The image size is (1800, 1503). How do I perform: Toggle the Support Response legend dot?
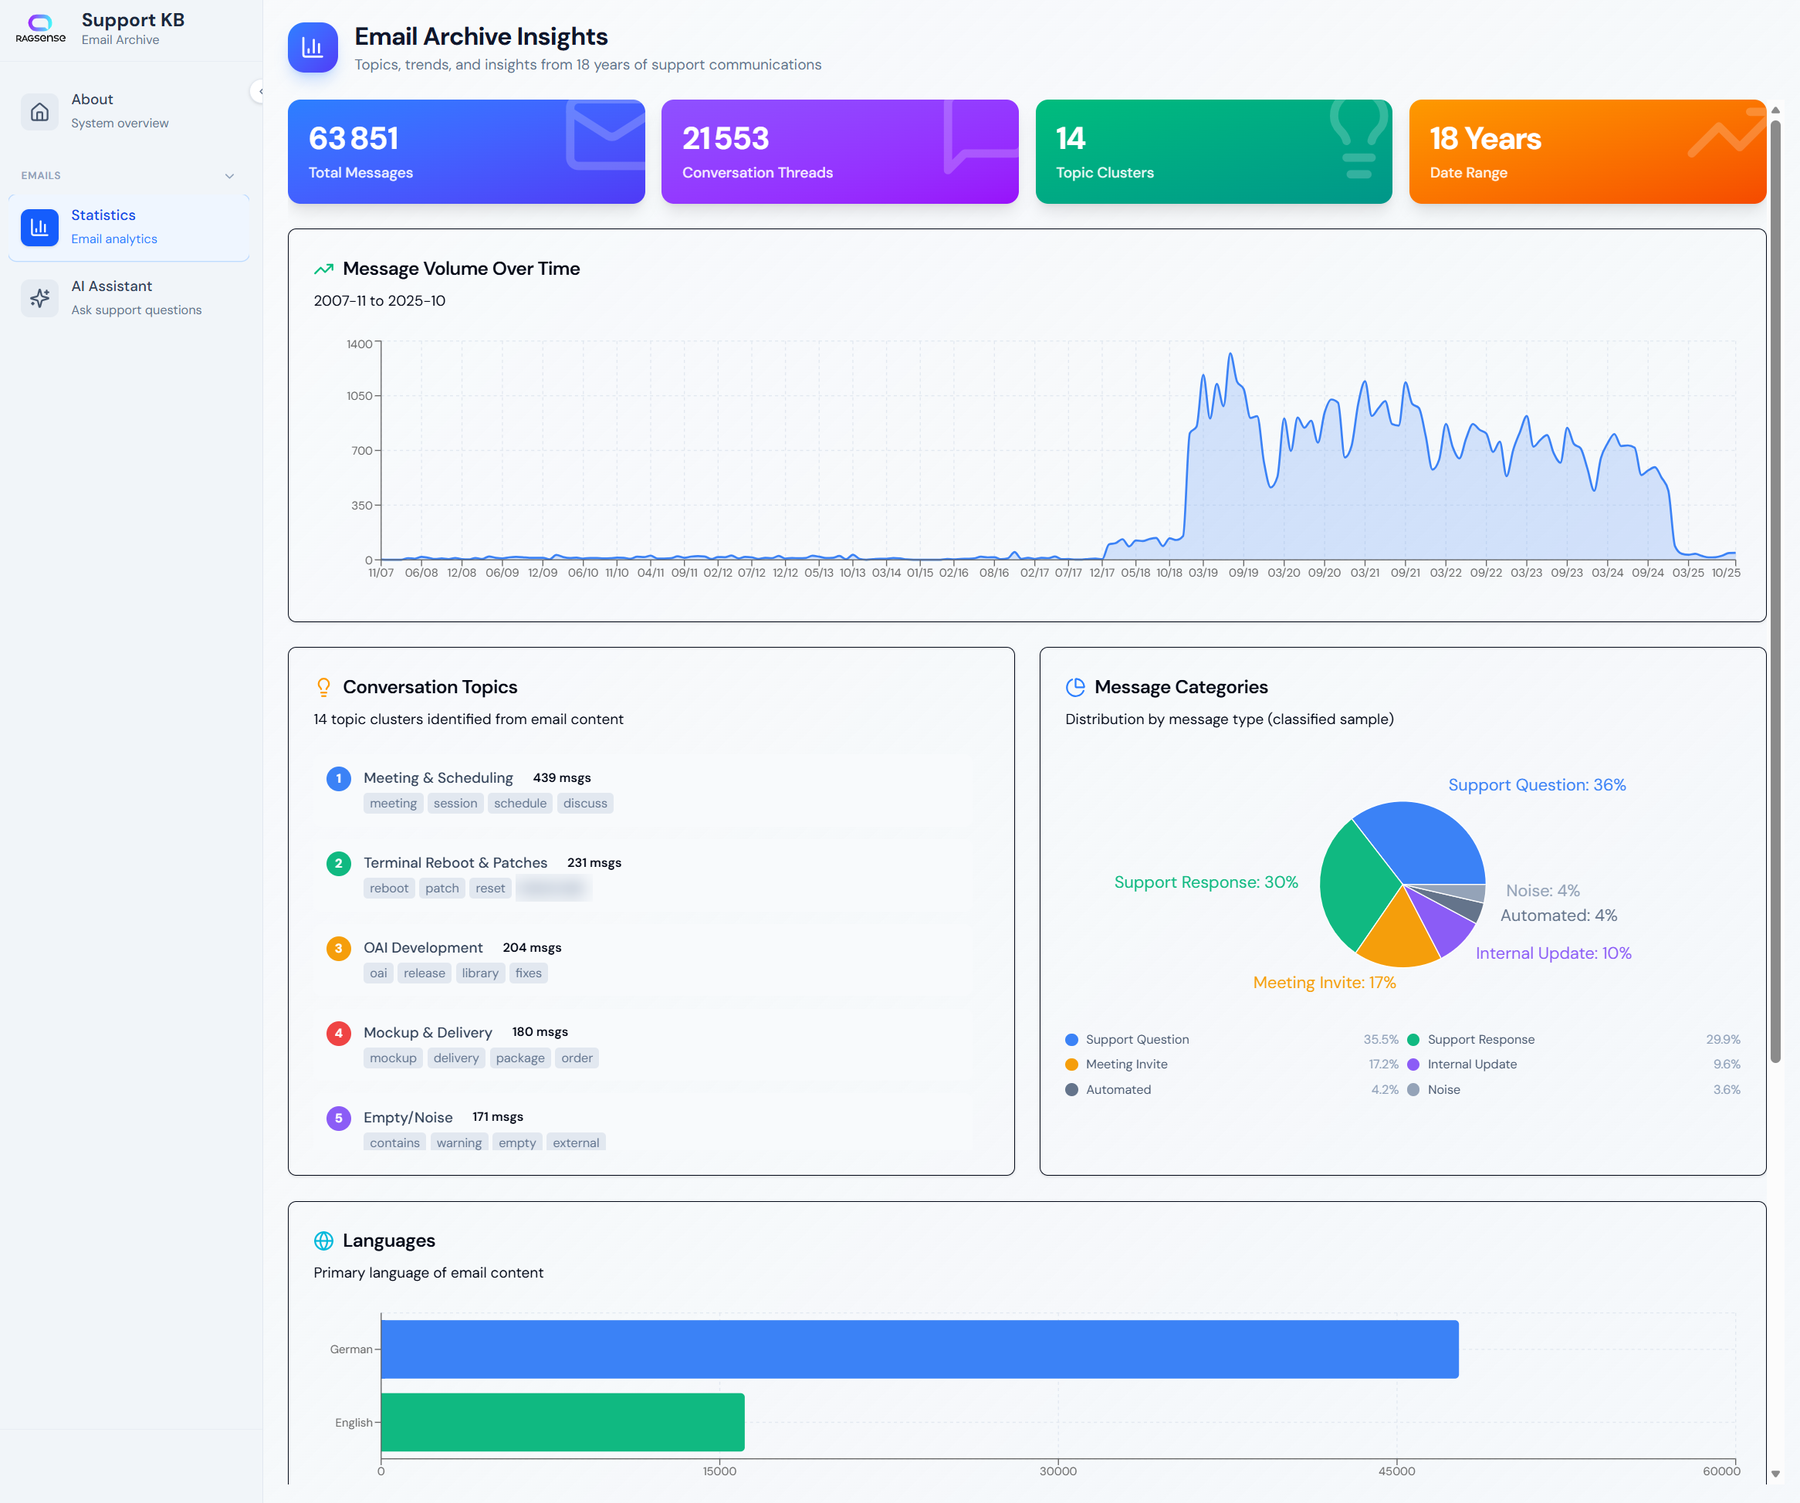(1414, 1040)
